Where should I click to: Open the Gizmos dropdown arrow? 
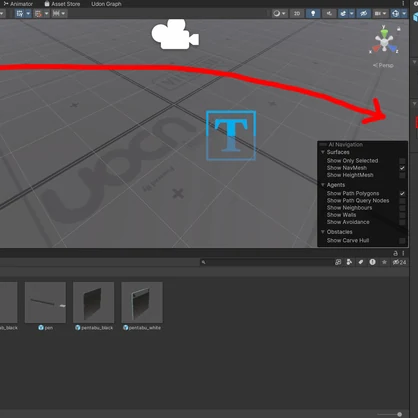point(404,14)
